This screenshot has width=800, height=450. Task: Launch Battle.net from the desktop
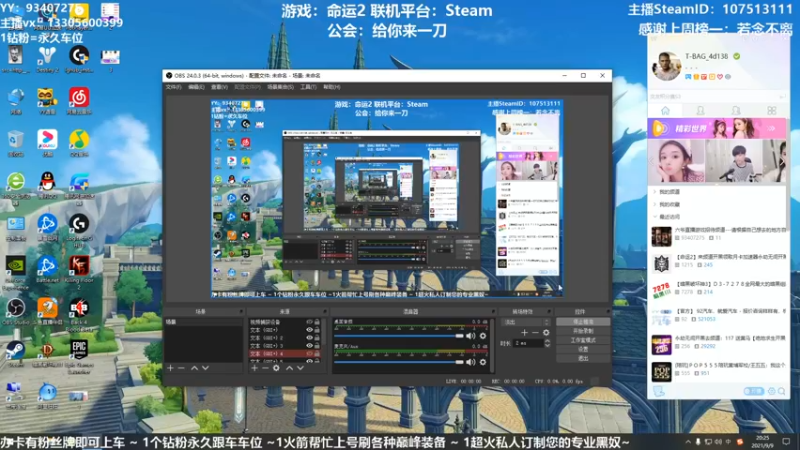tap(47, 270)
